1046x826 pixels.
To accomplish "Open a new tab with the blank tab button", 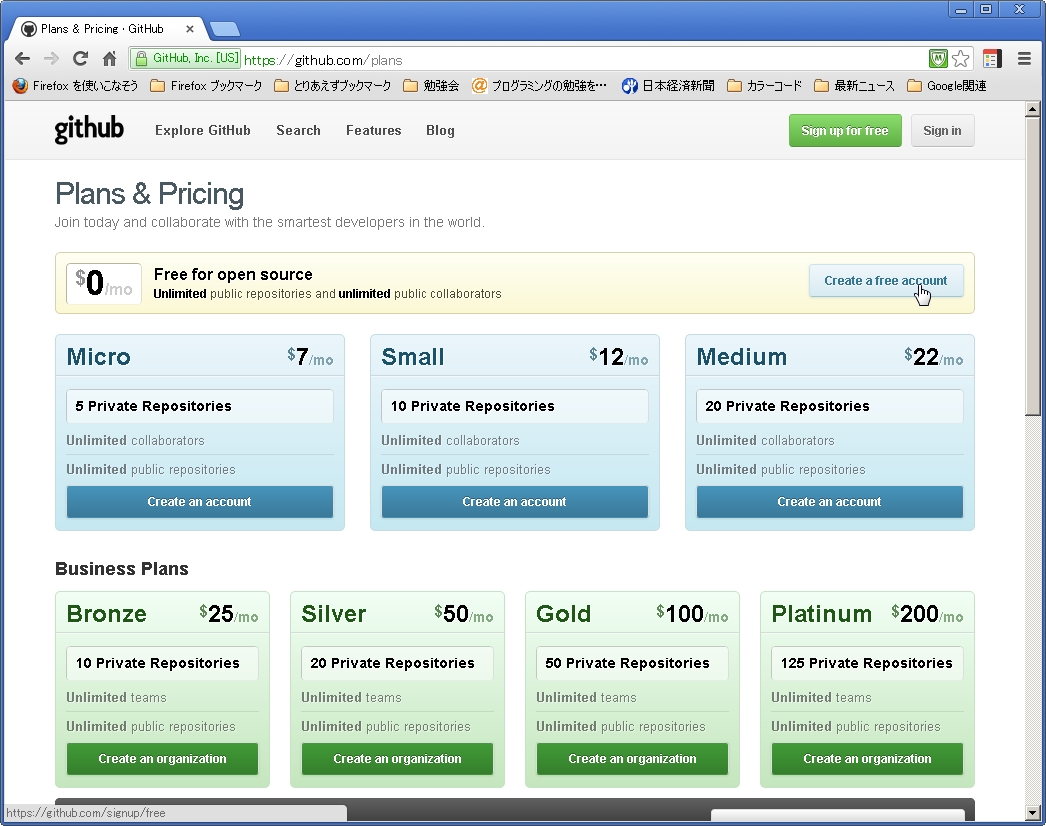I will coord(225,29).
